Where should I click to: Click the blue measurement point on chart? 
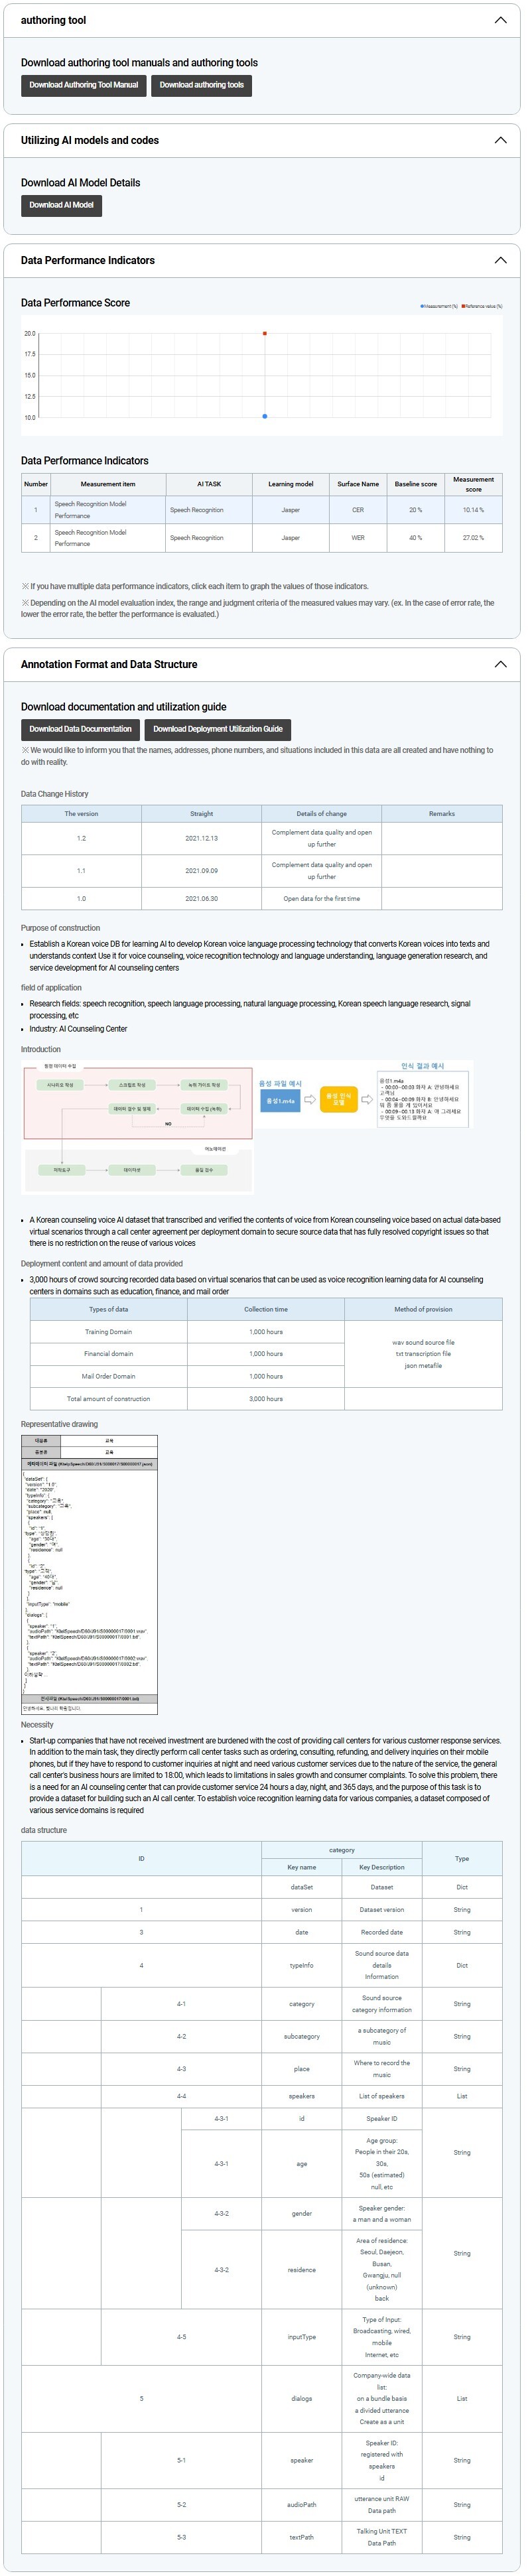(x=265, y=416)
